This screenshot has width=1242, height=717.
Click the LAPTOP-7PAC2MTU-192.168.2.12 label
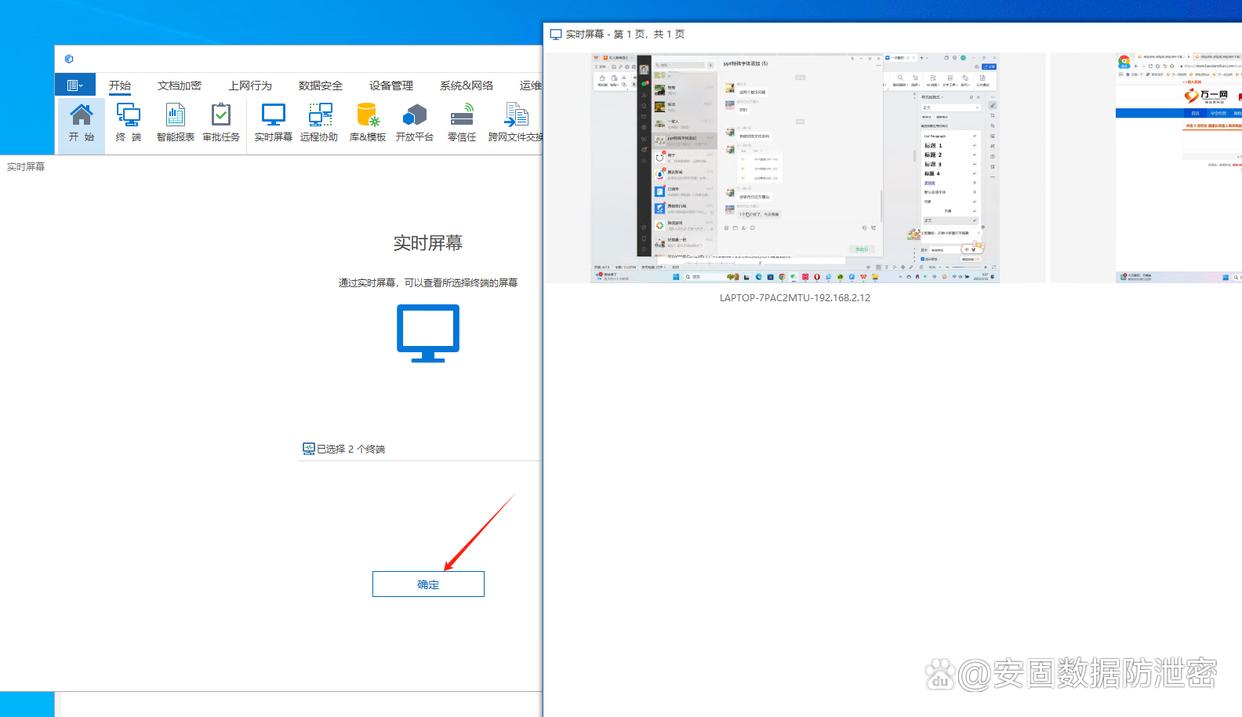pyautogui.click(x=795, y=297)
